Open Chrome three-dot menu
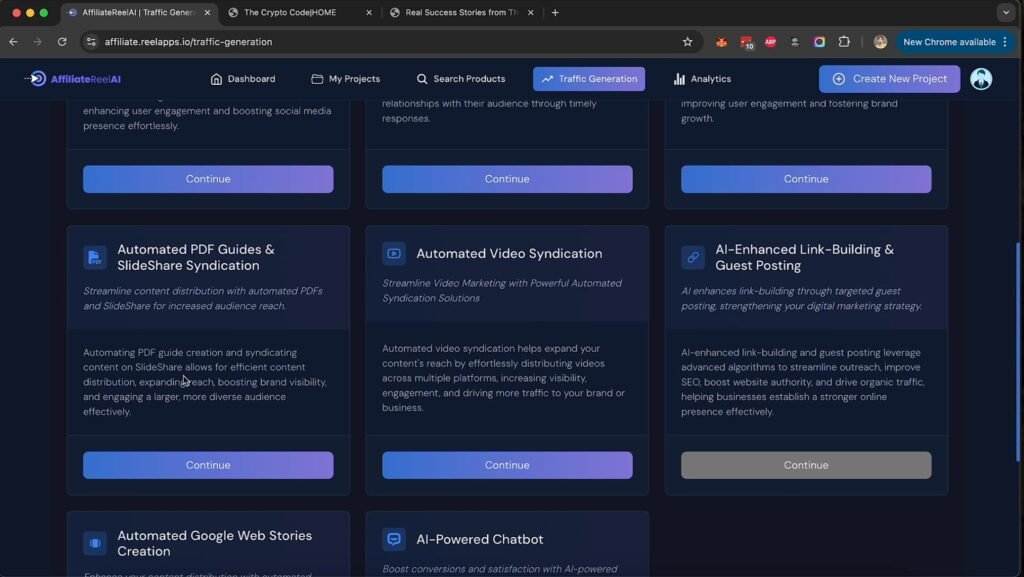The image size is (1024, 577). pyautogui.click(x=1004, y=42)
